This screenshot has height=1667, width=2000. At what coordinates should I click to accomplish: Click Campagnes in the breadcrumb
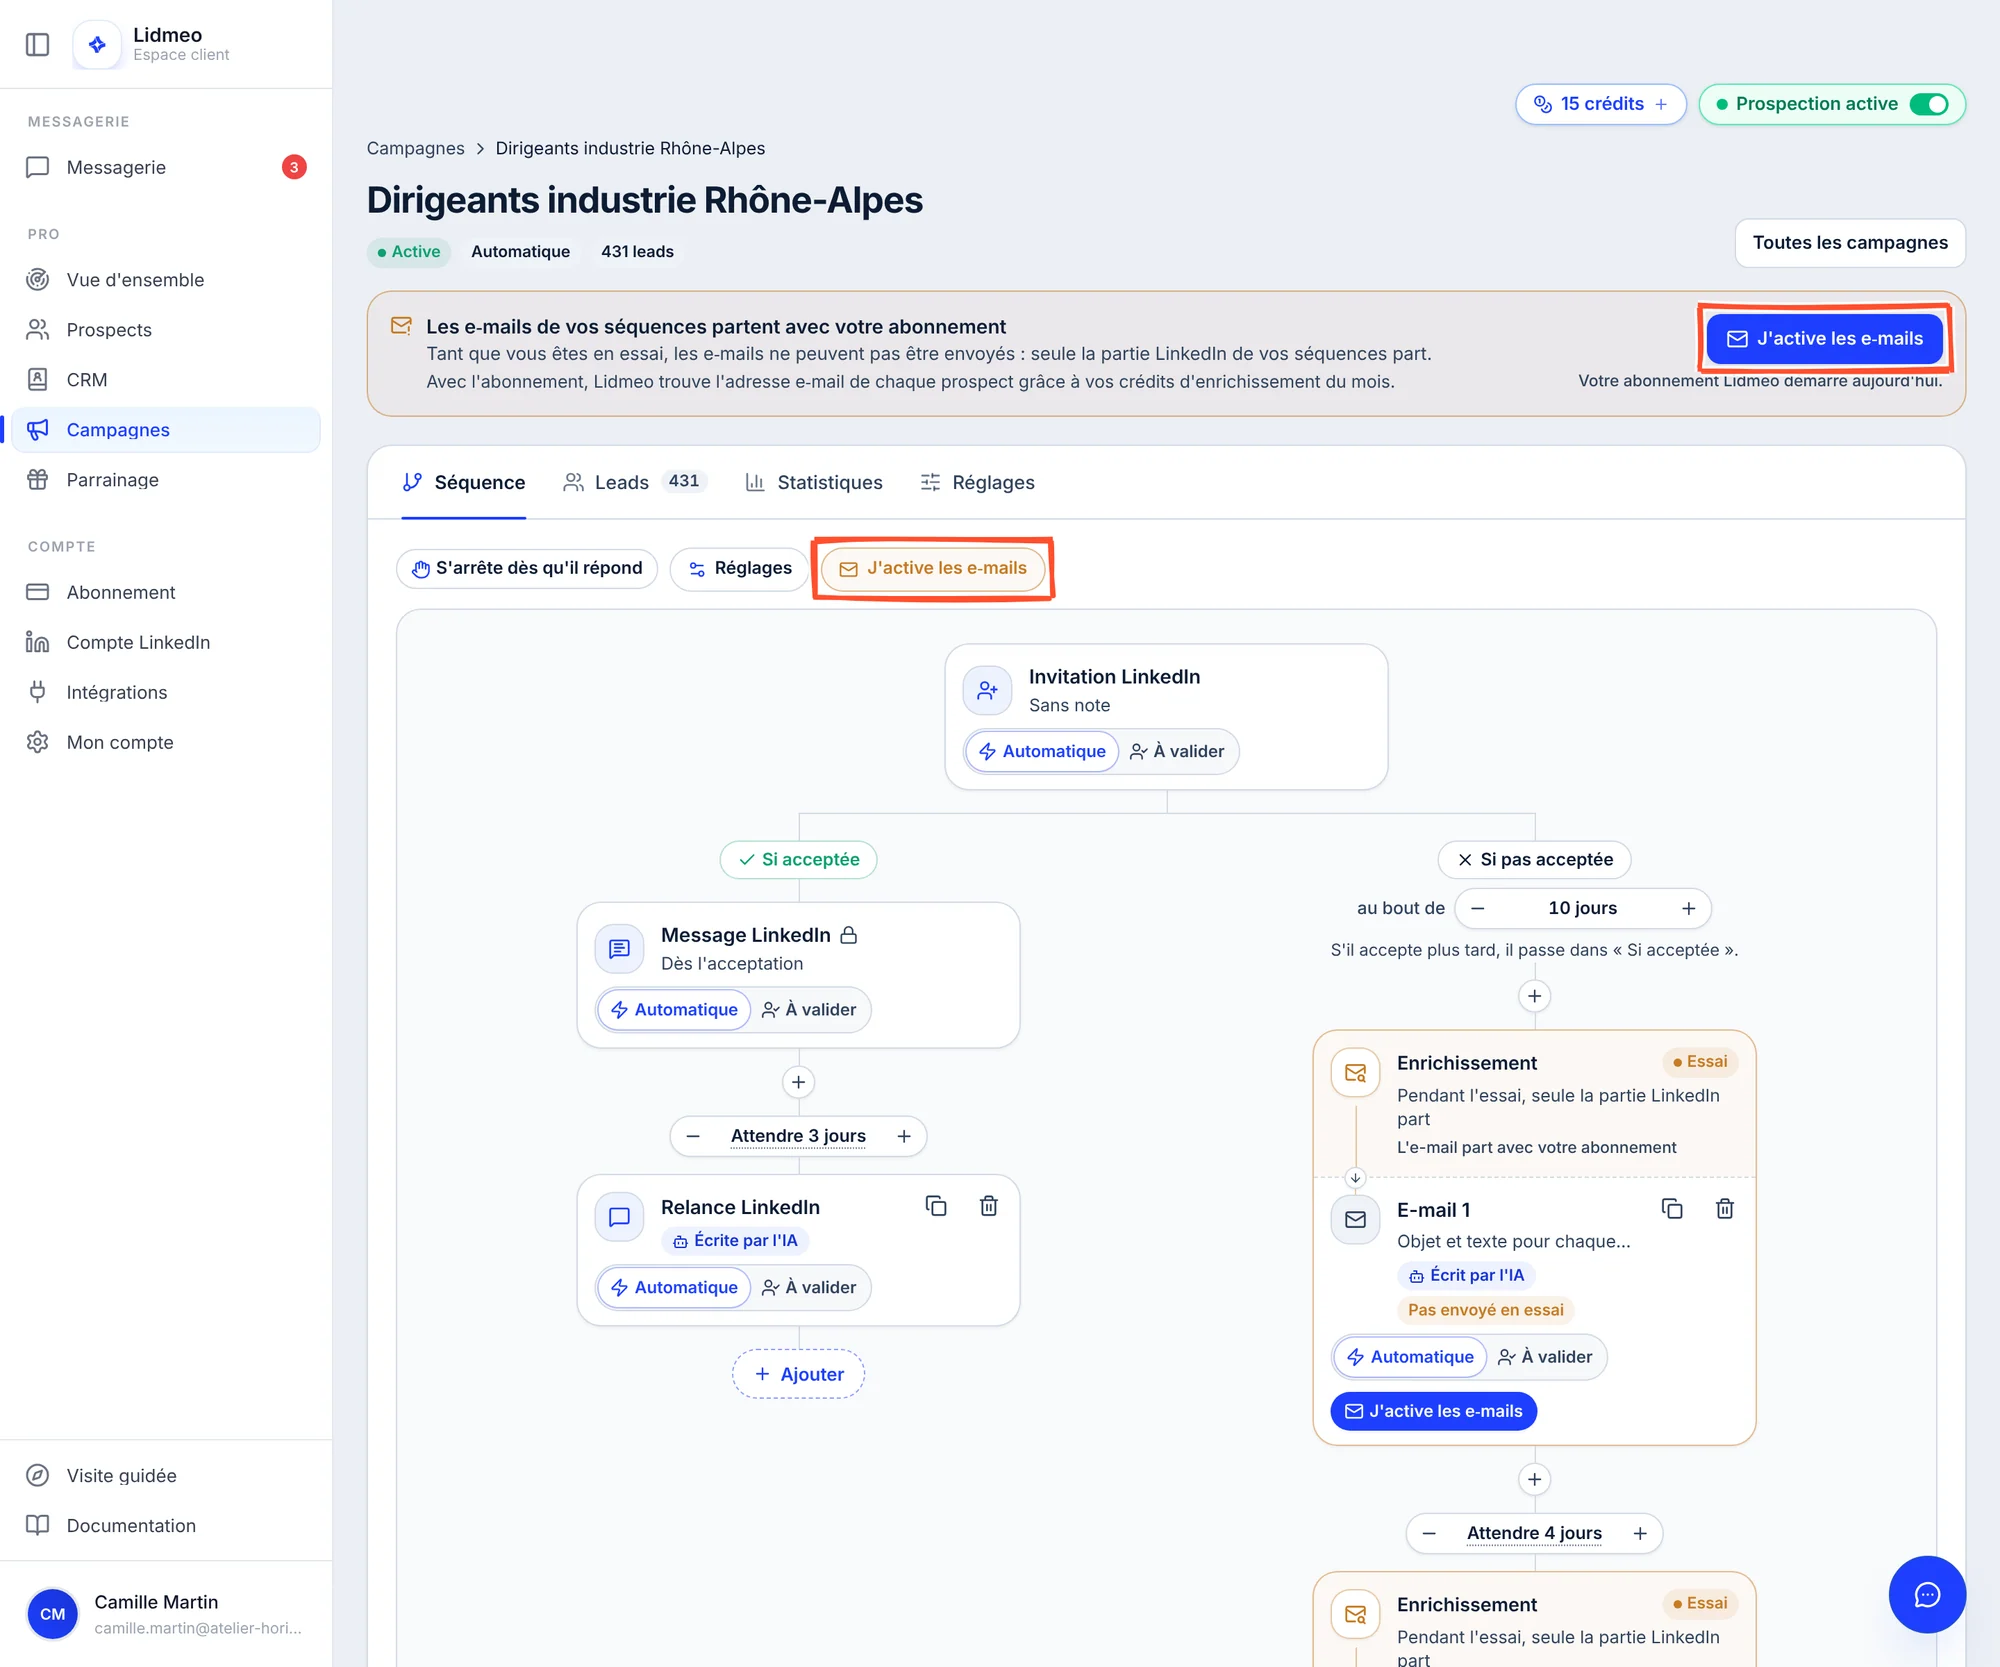pyautogui.click(x=415, y=148)
